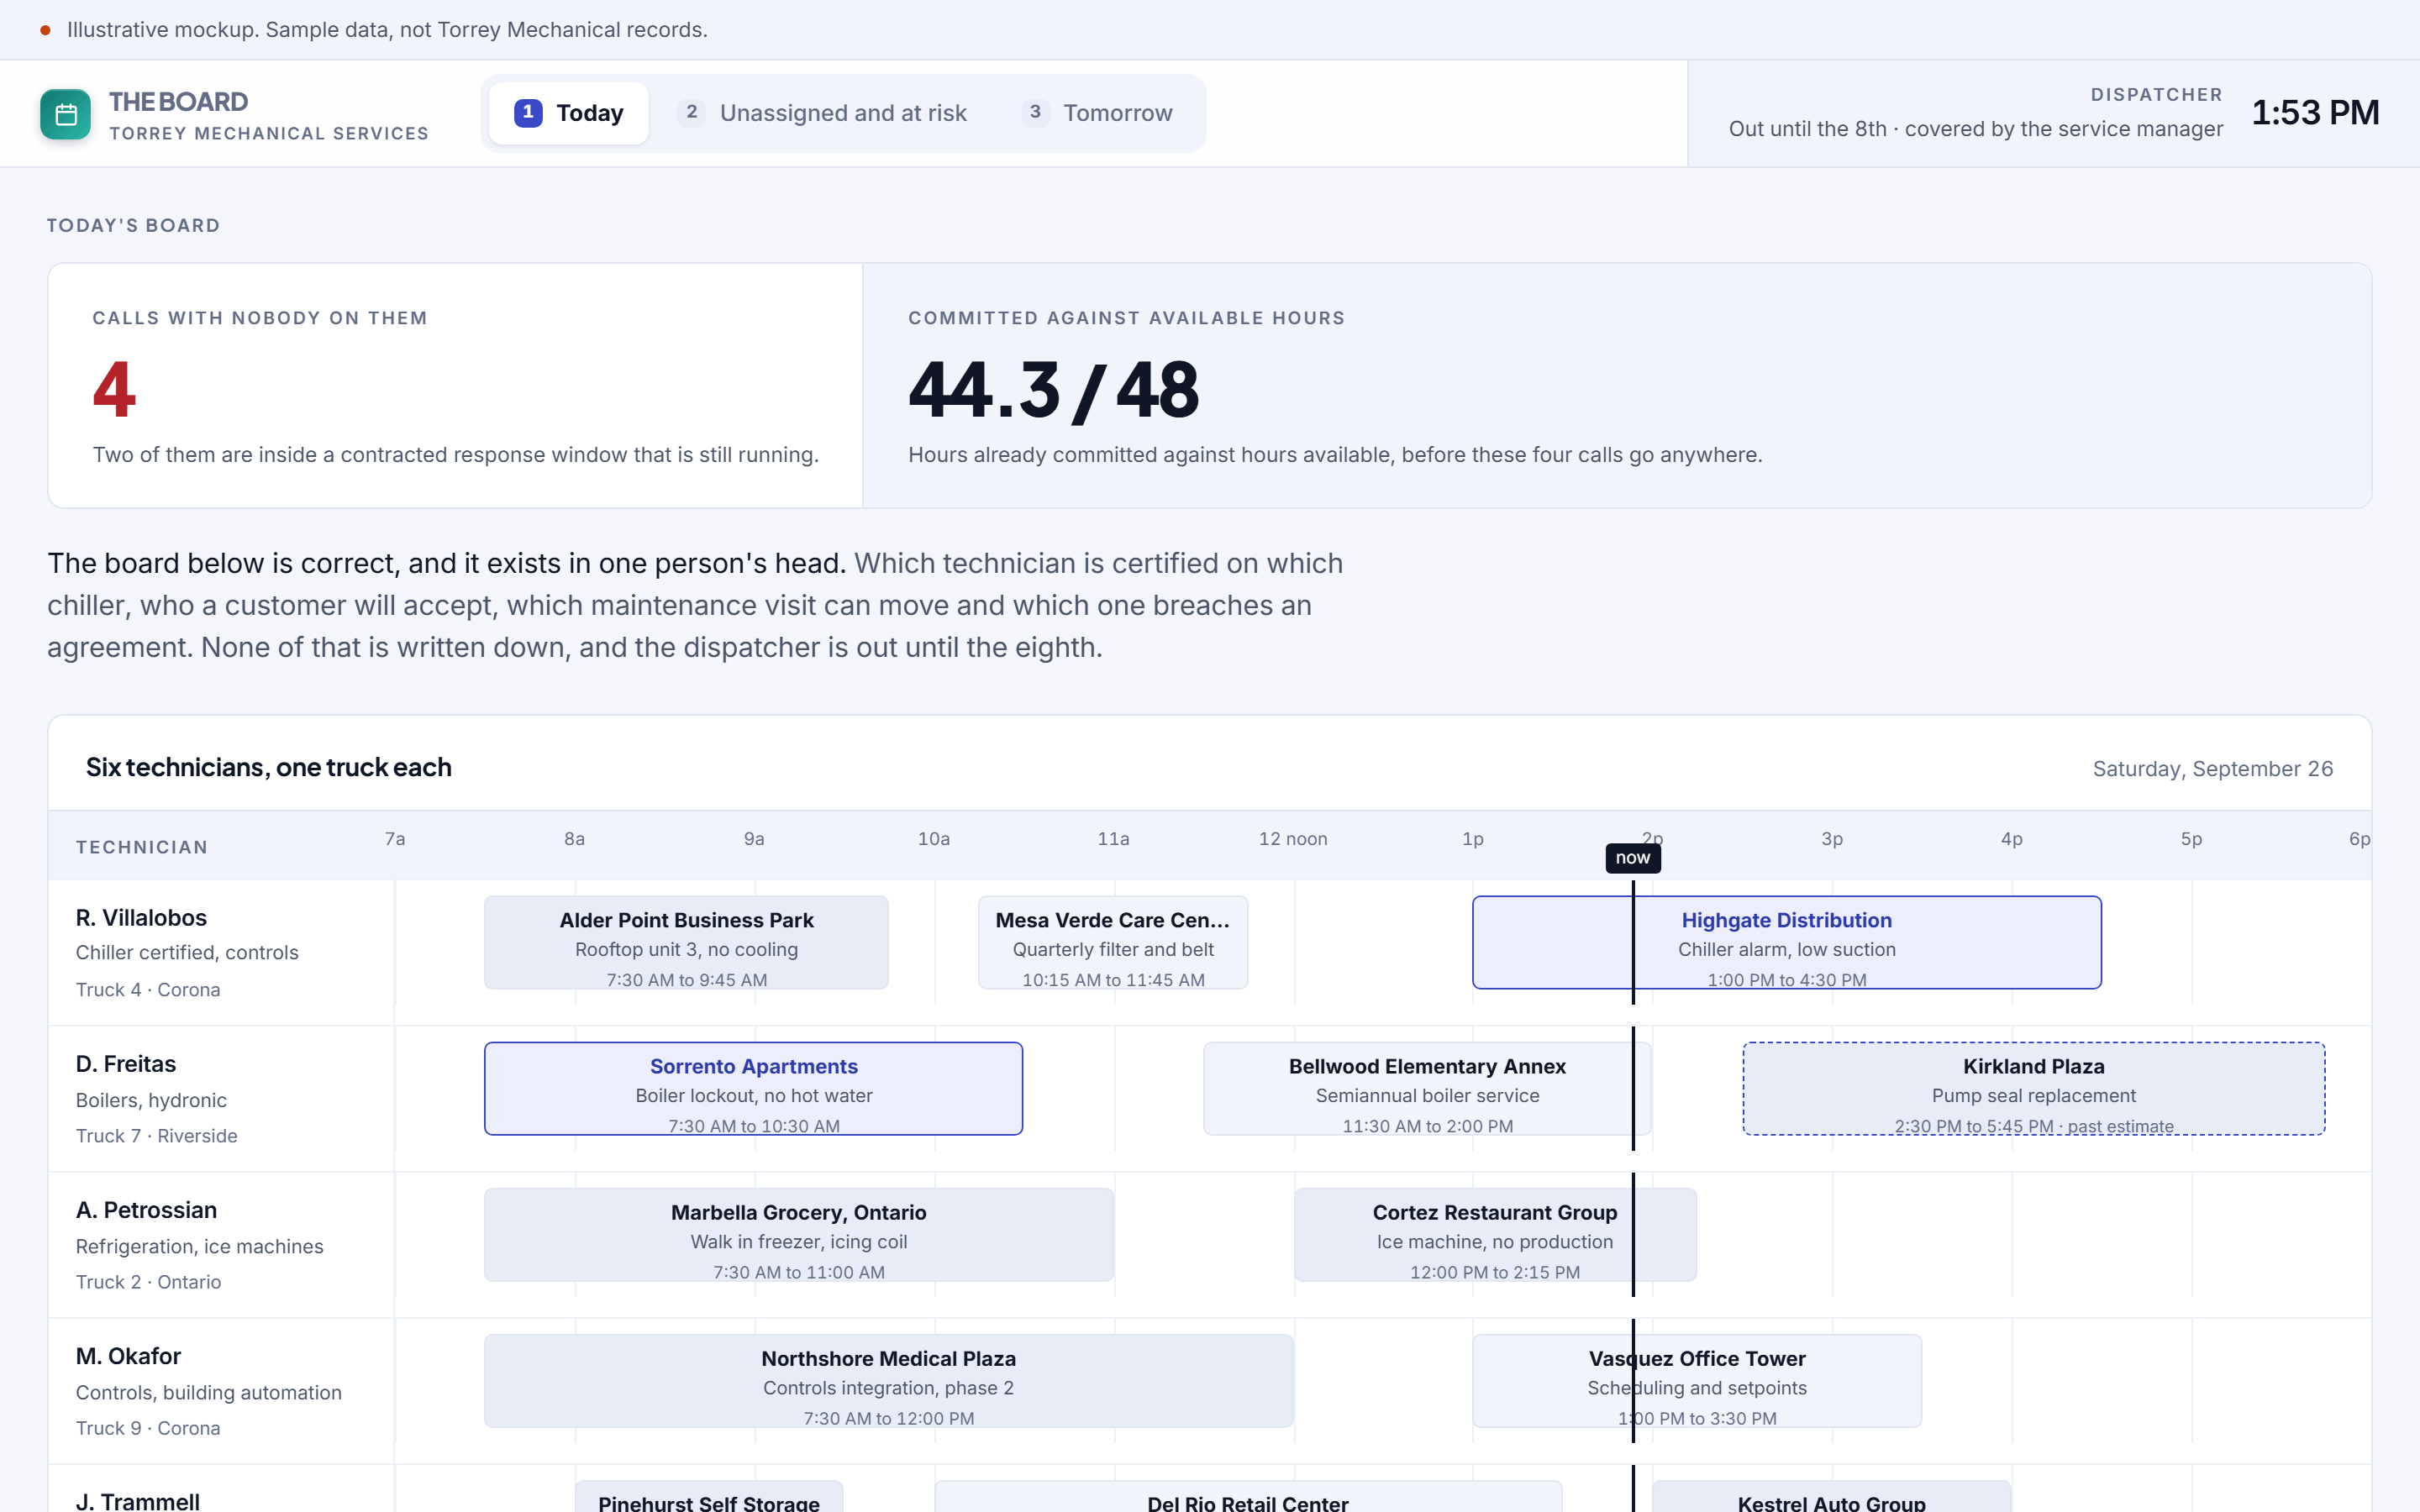
Task: Open the Mesa Verde Care Center visit
Action: 1113,942
